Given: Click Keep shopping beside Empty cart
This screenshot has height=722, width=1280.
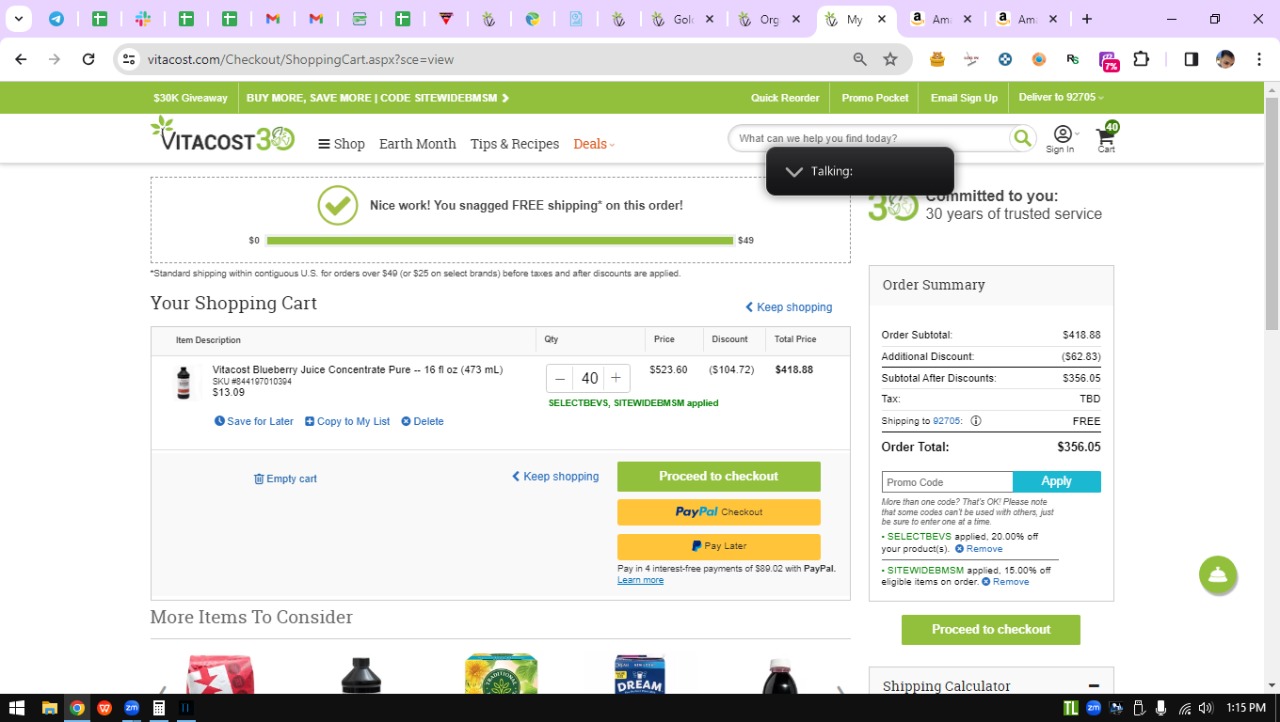Looking at the screenshot, I should pos(555,476).
